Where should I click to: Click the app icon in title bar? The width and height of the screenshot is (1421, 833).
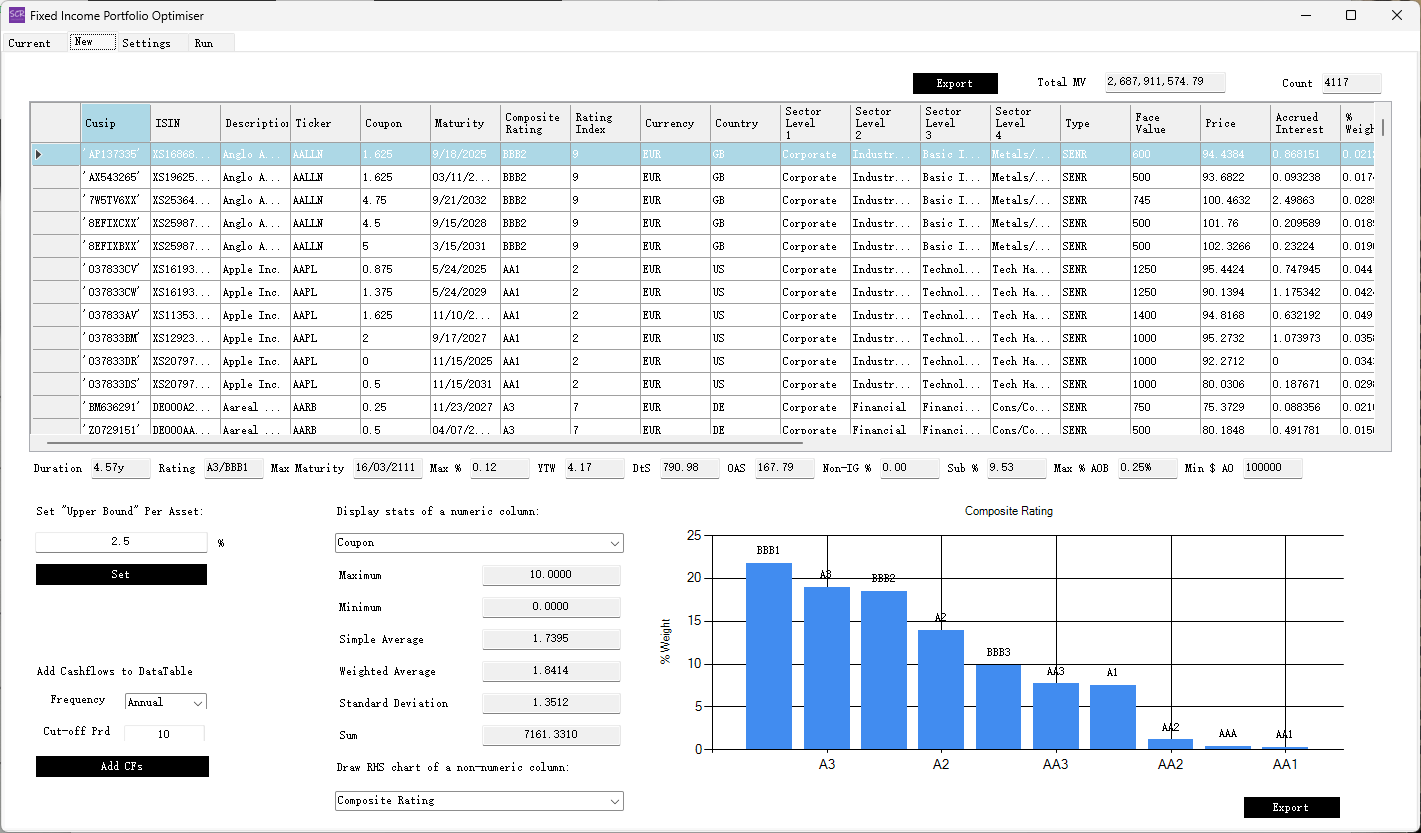click(x=17, y=15)
